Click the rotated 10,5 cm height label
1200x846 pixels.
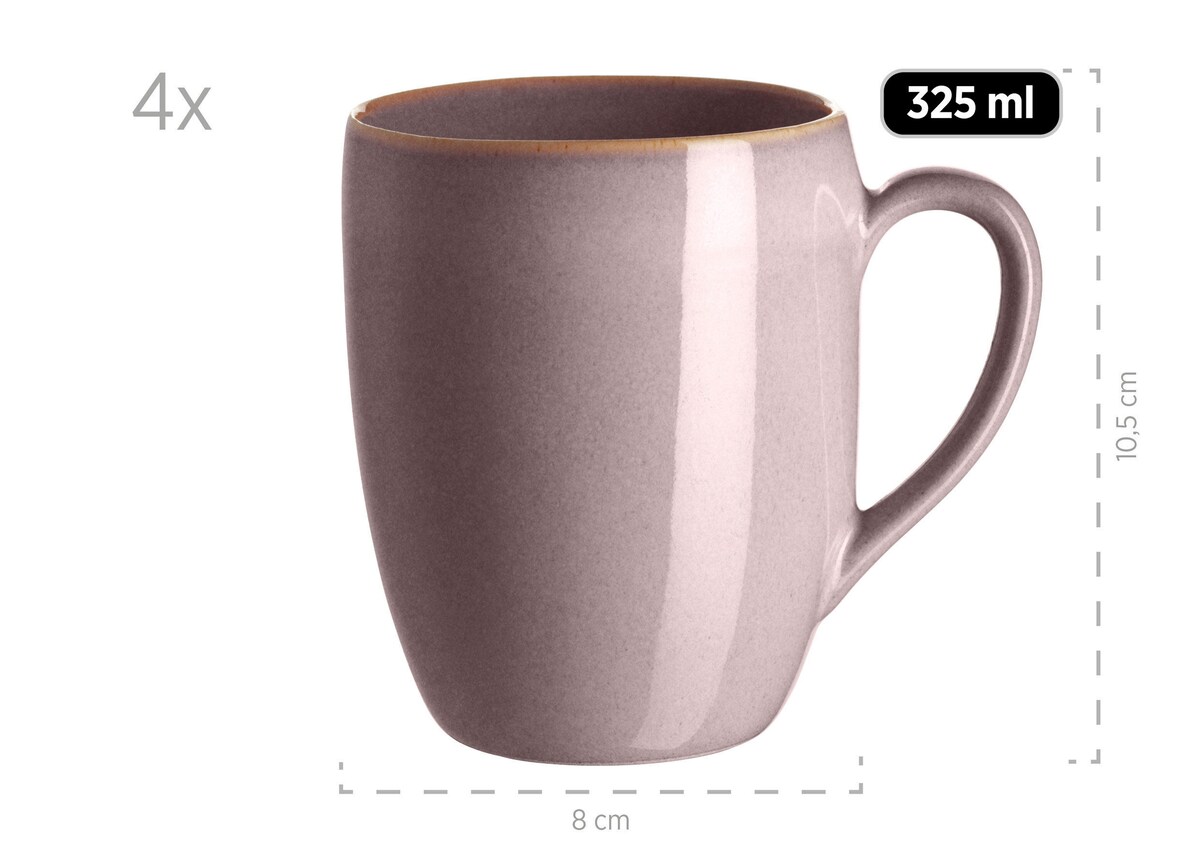coord(1127,415)
